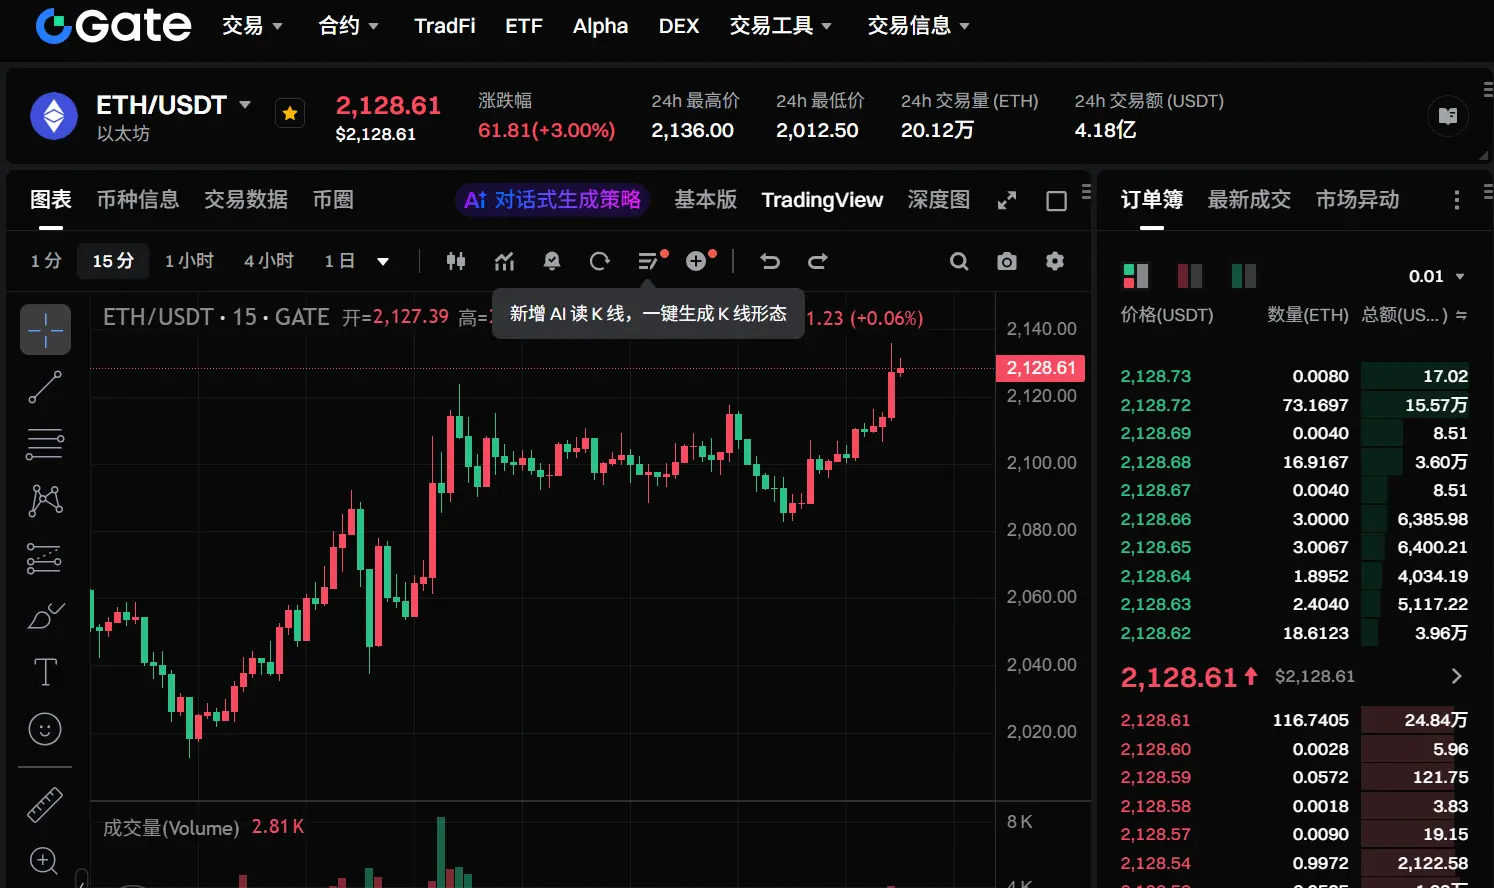Switch chart to 深度图 depth view

(938, 200)
